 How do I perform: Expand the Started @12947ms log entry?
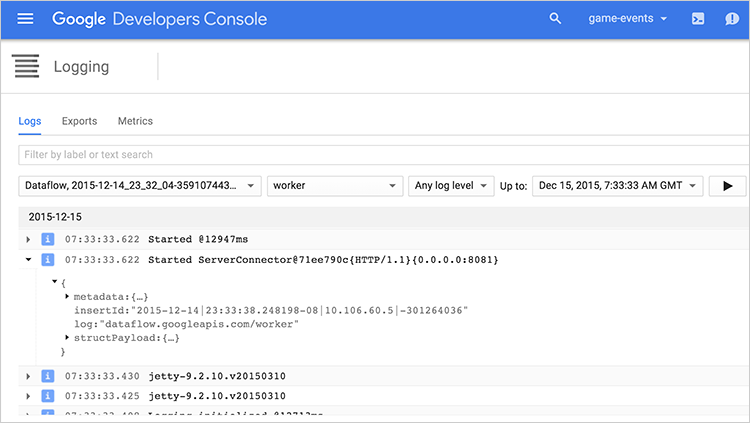28,239
